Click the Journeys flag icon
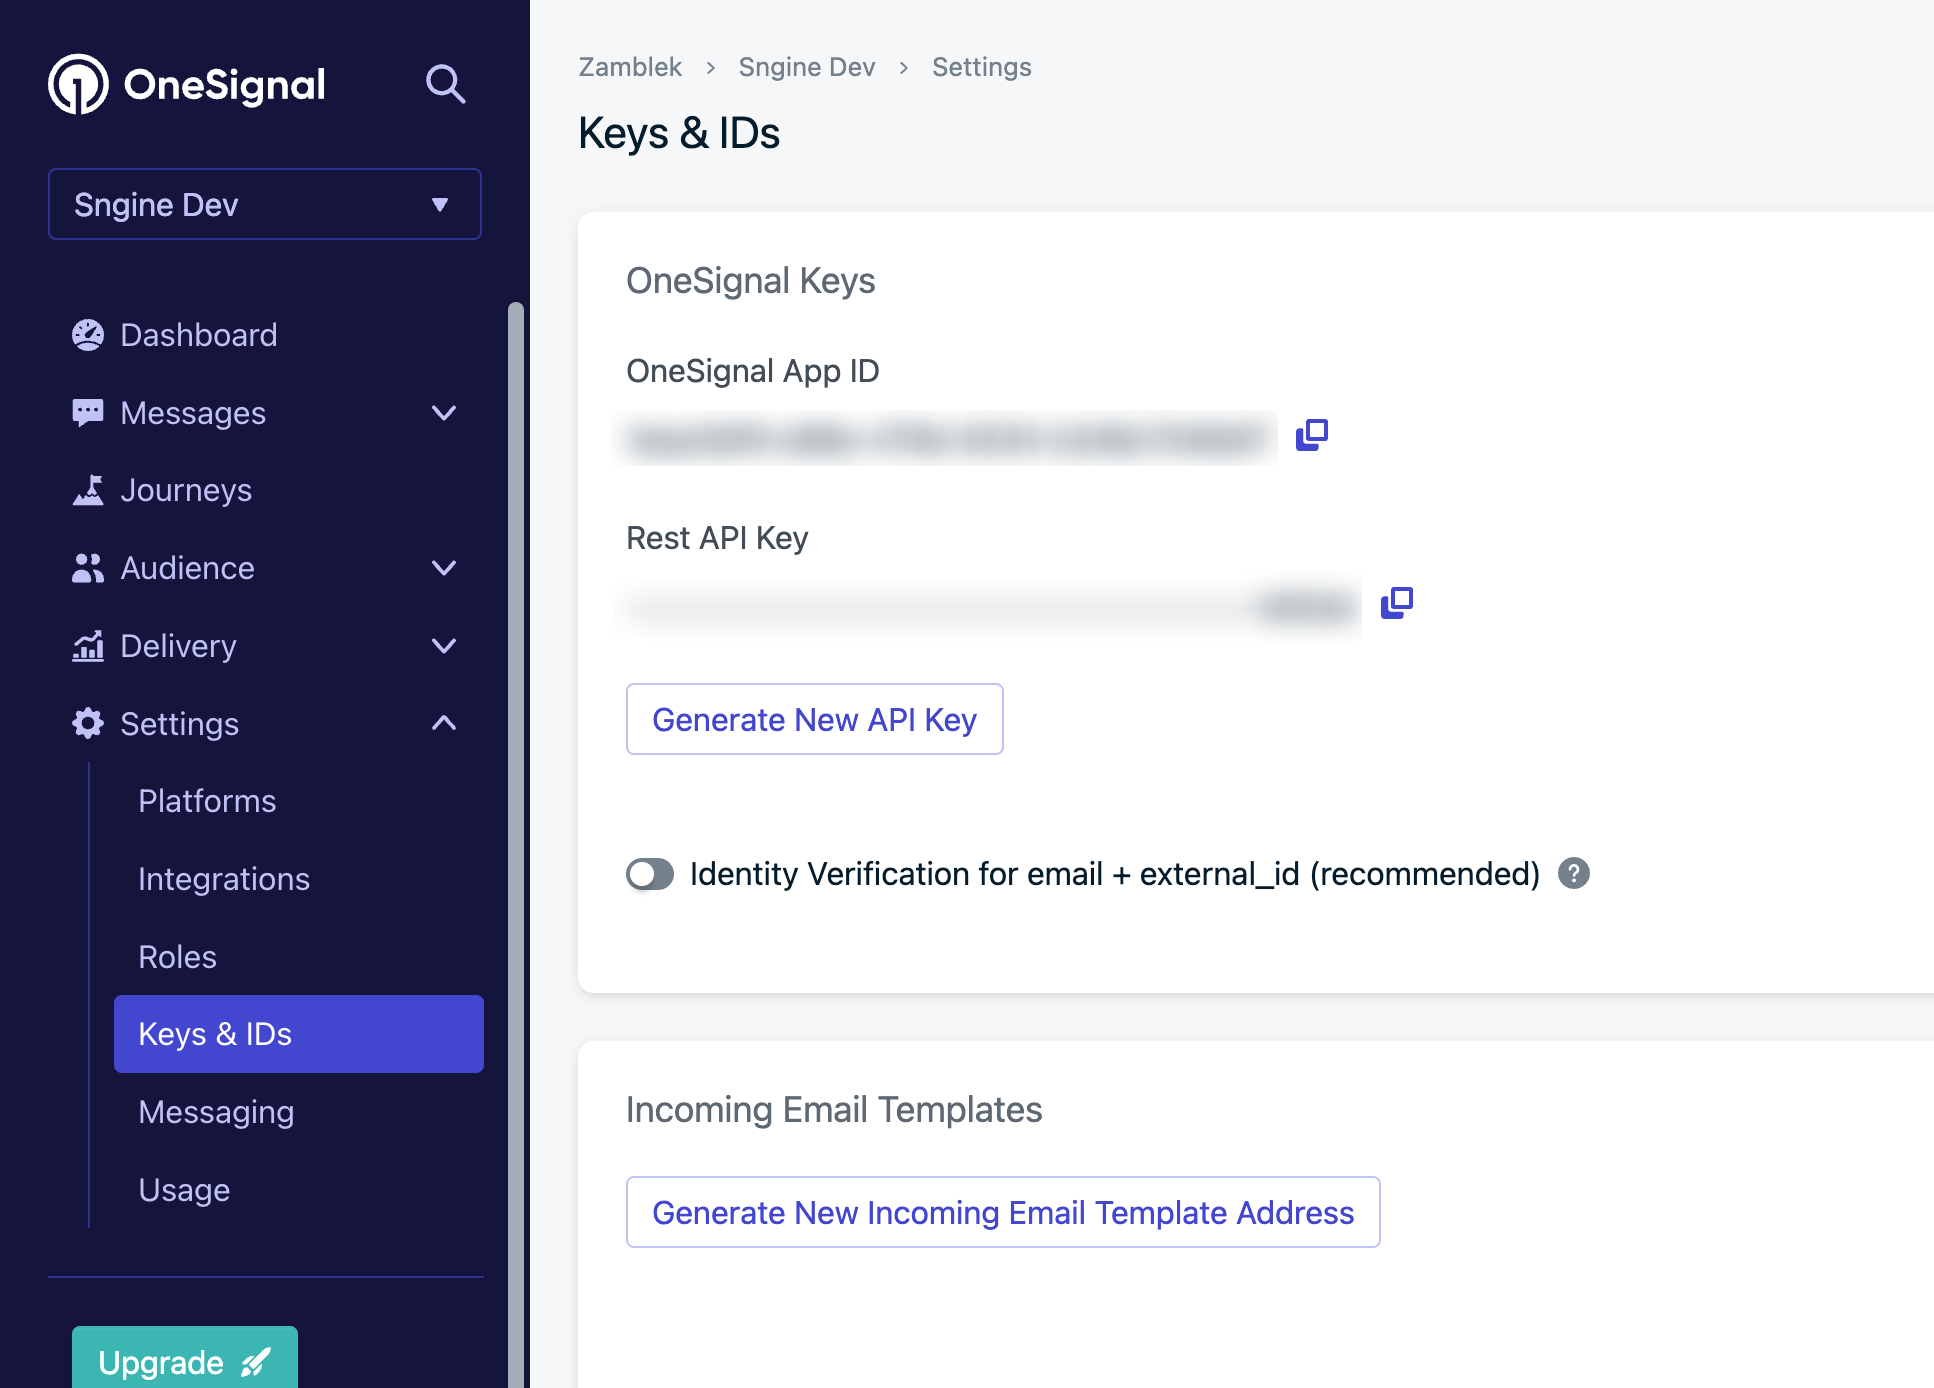The width and height of the screenshot is (1934, 1388). [x=88, y=490]
